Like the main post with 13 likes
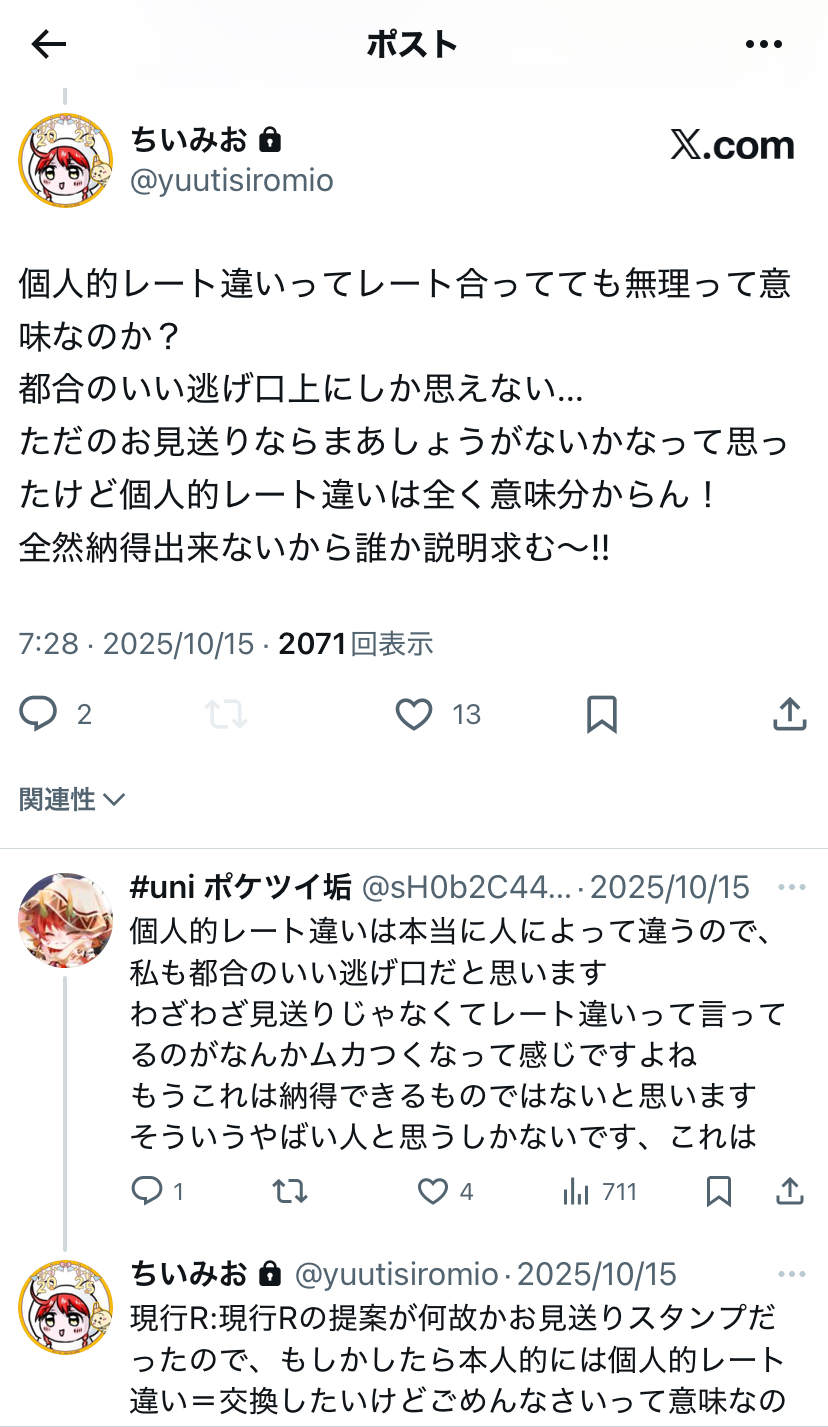 tap(414, 714)
